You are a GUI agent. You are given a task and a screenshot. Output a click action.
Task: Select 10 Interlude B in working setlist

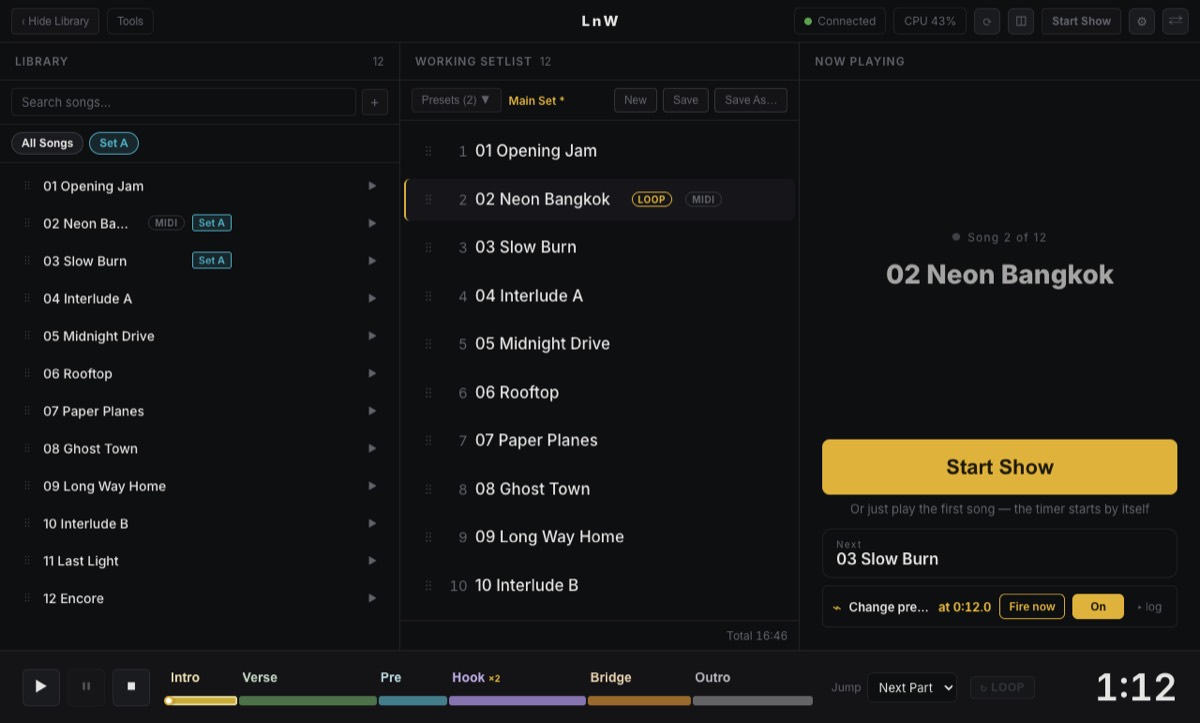[600, 585]
